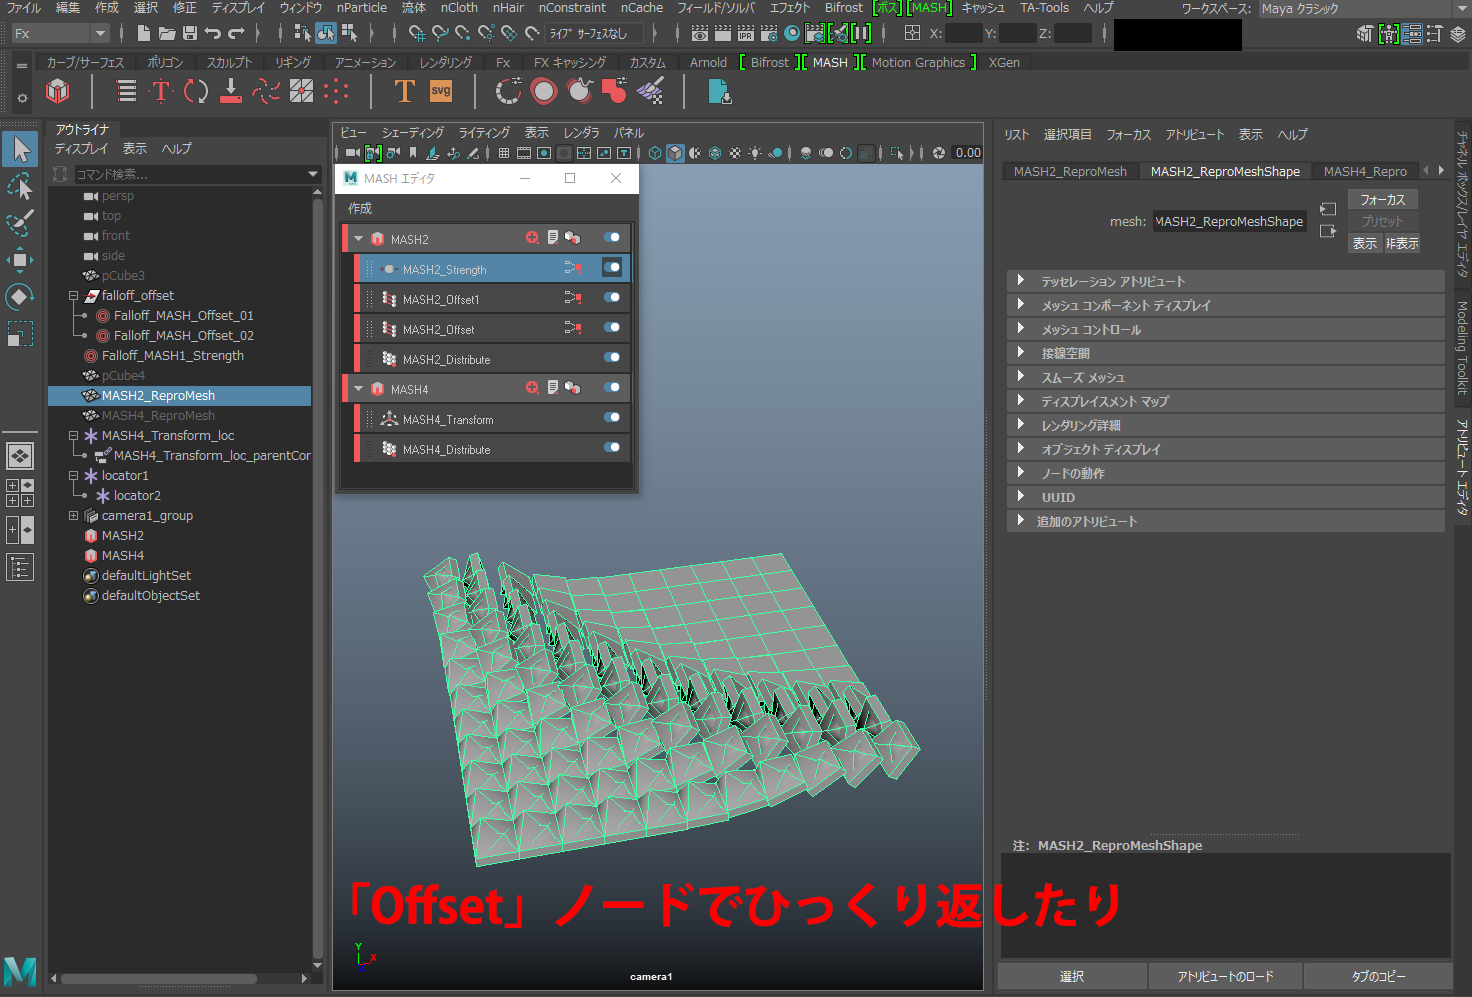Select the Rotate tool in toolbox

pyautogui.click(x=20, y=297)
